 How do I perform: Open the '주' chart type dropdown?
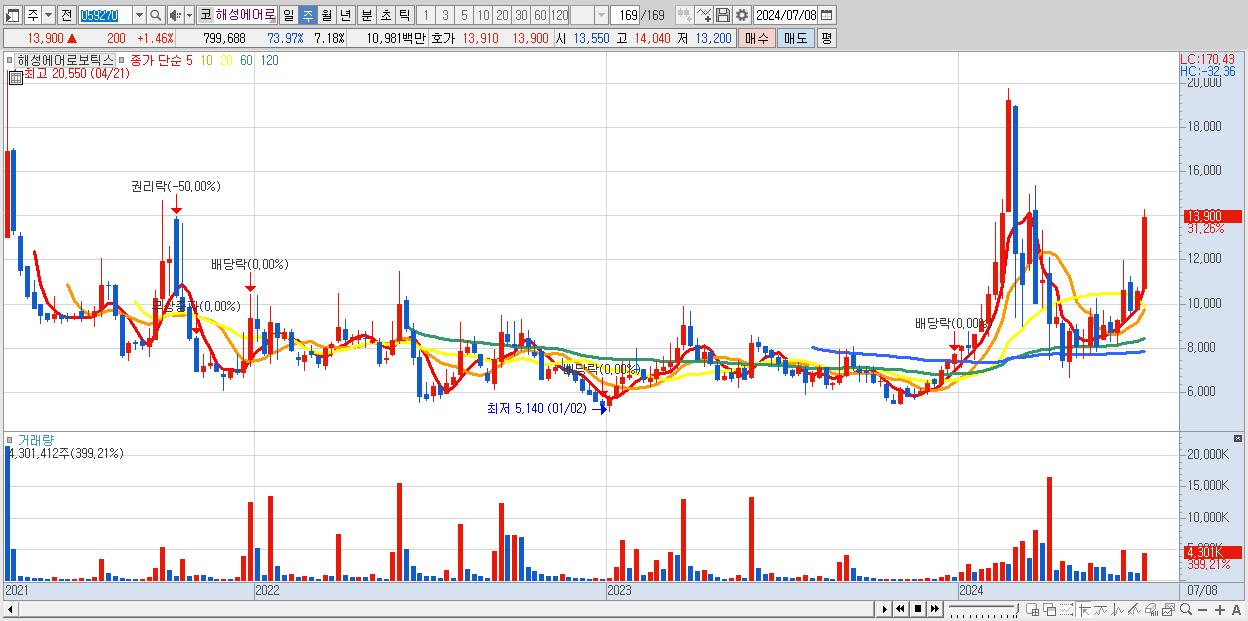49,15
